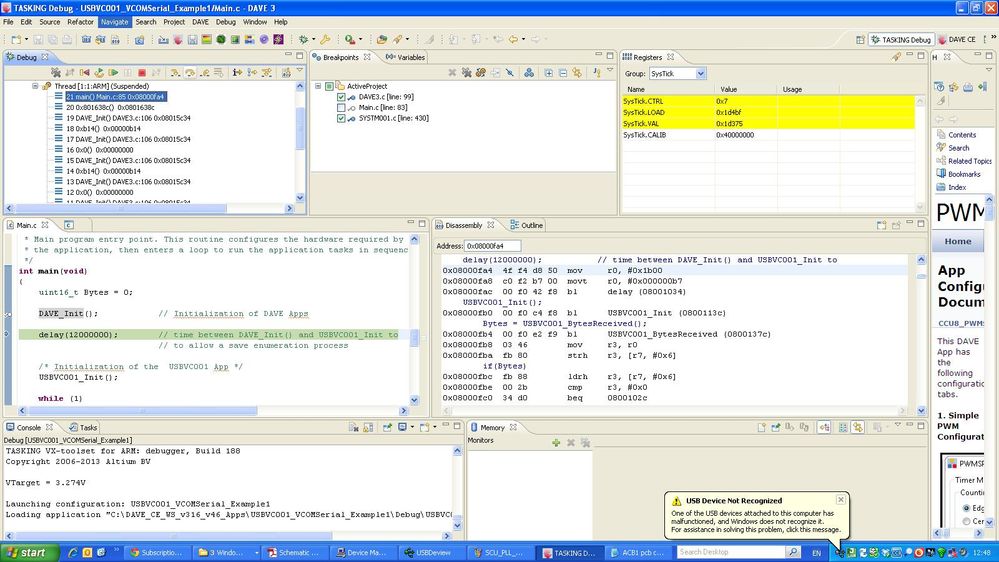Click the Step Into icon in Debug panel
The width and height of the screenshot is (999, 562).
175,73
